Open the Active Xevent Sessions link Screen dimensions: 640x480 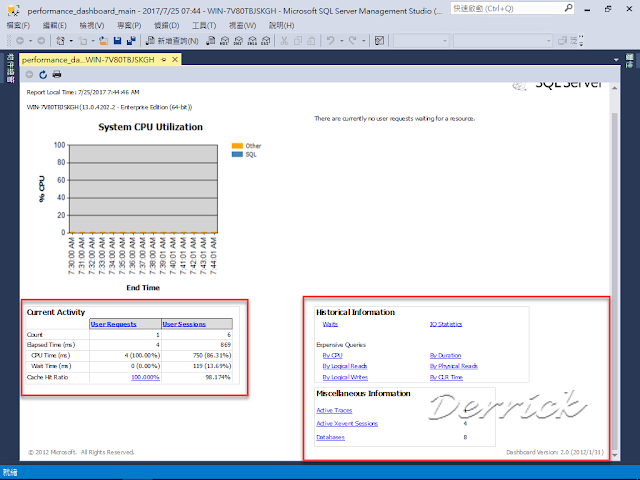(347, 424)
